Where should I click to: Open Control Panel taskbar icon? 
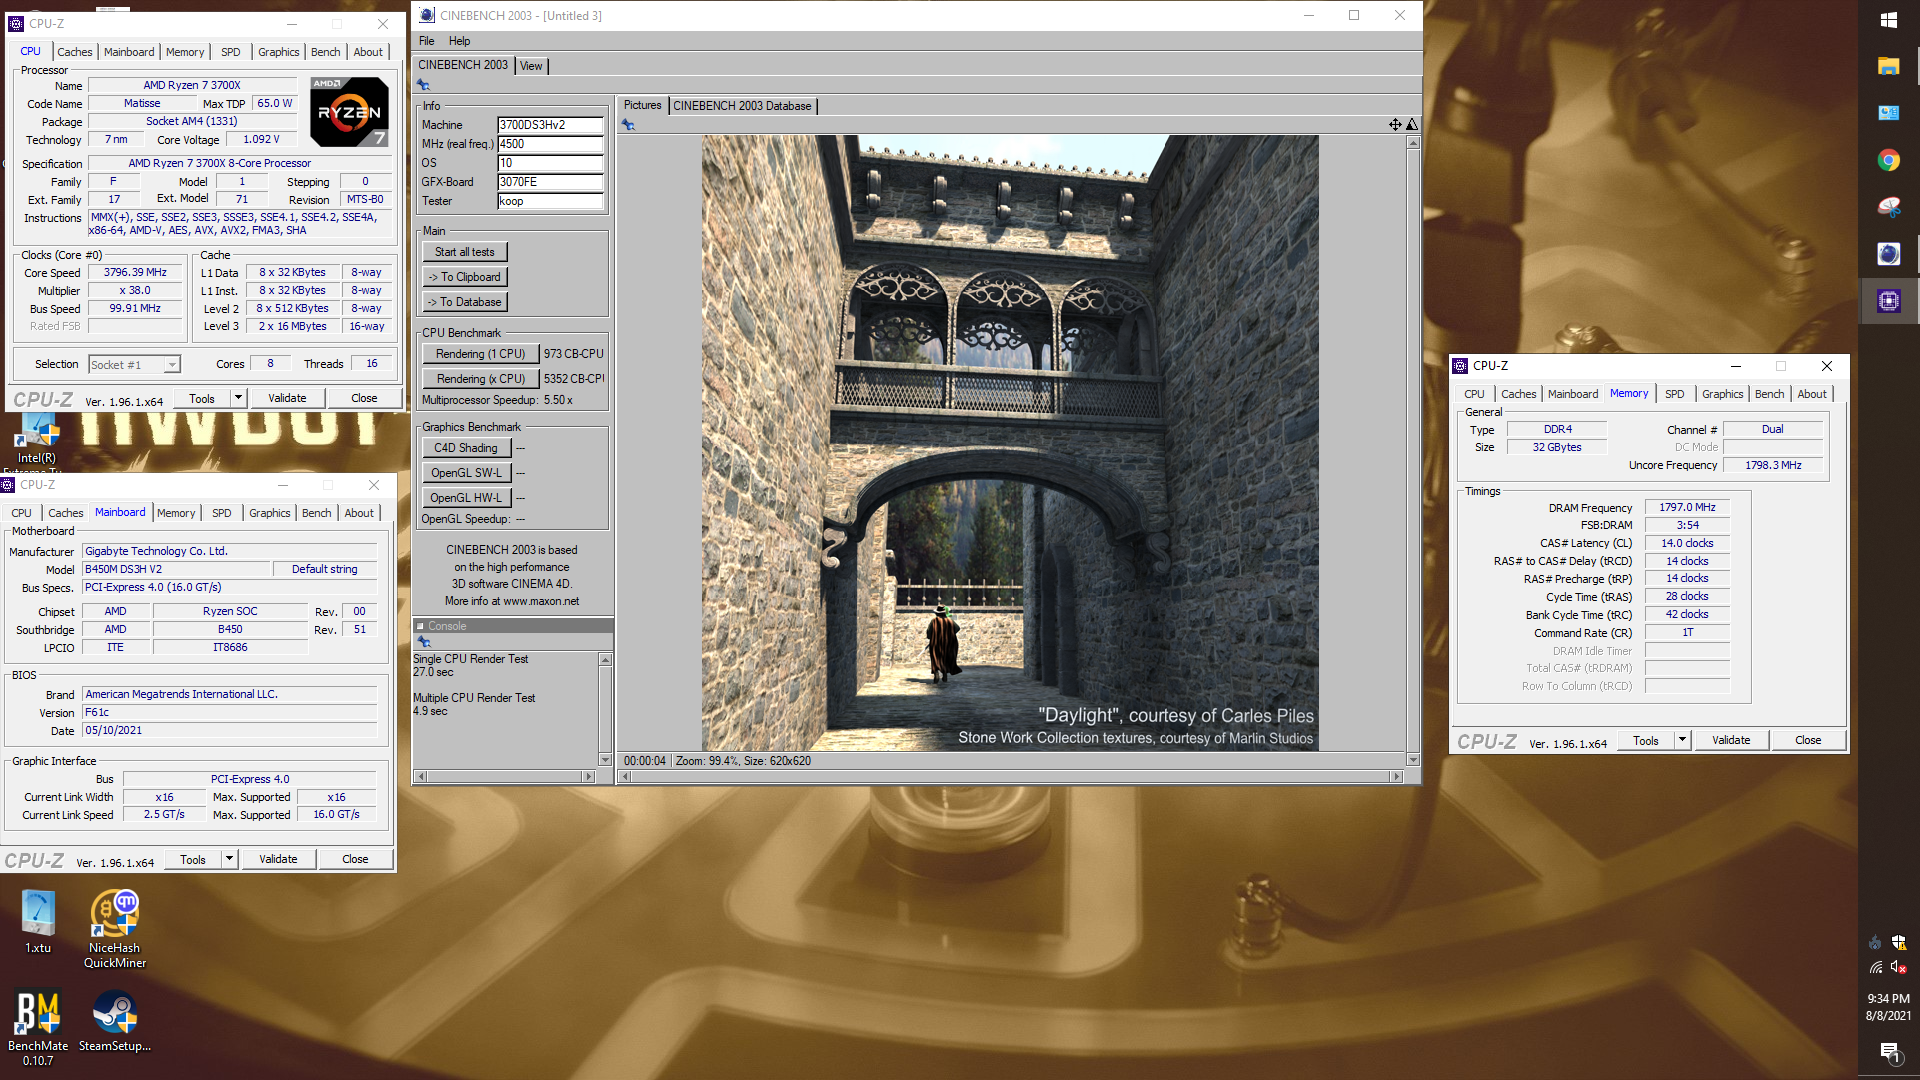tap(1889, 113)
